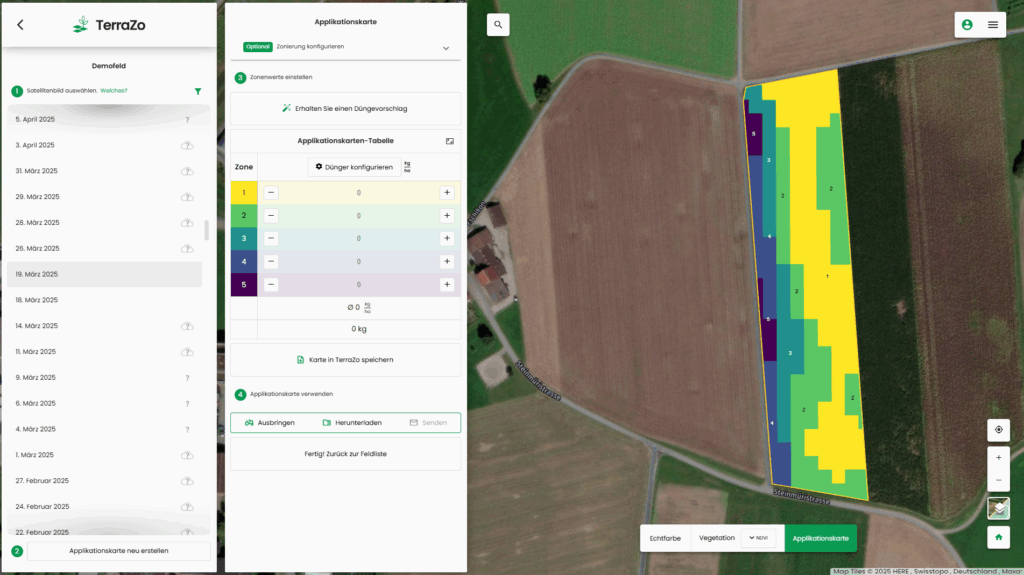This screenshot has height=575, width=1024.
Task: Switch map view to Vegetation
Action: point(717,538)
